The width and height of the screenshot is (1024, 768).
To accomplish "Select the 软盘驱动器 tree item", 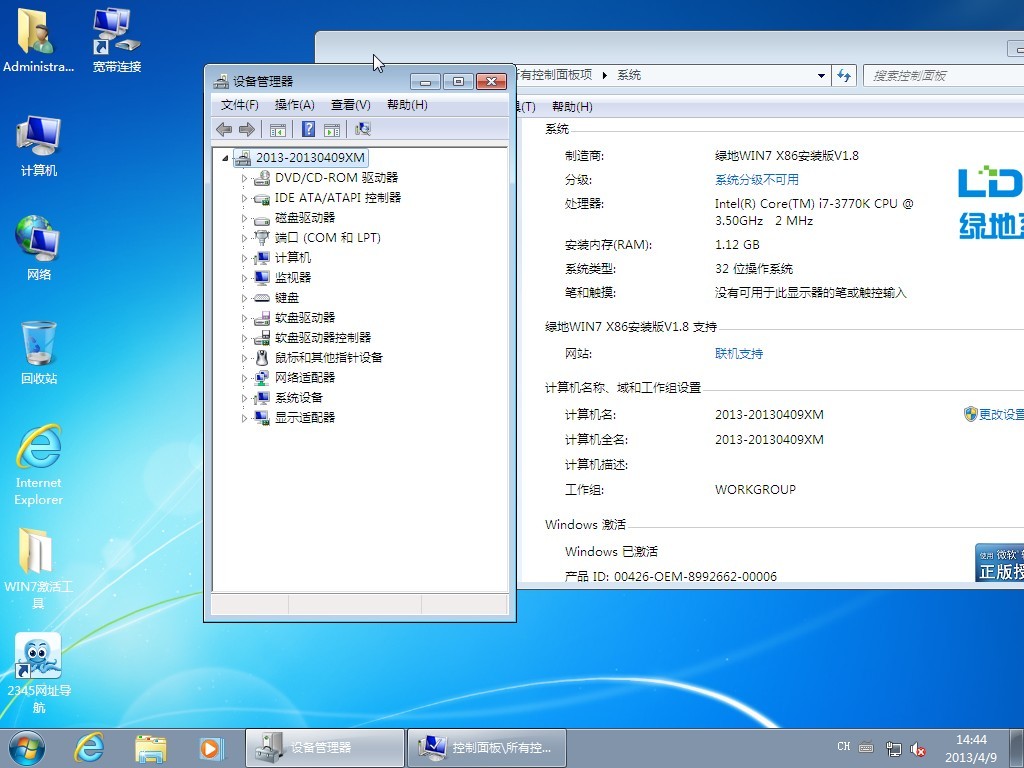I will click(304, 317).
